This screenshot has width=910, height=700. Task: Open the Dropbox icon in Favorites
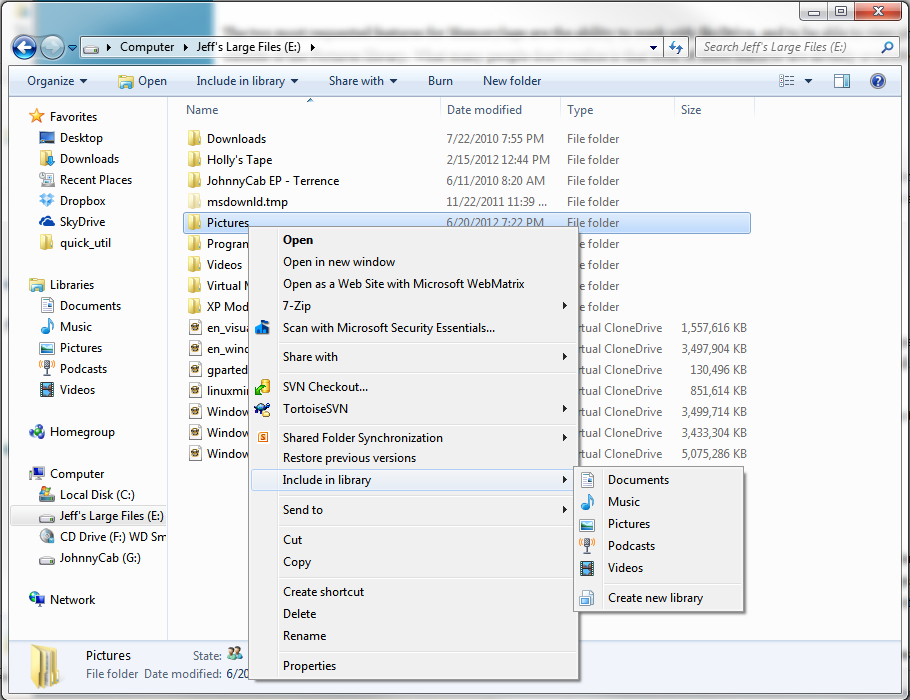click(x=46, y=201)
